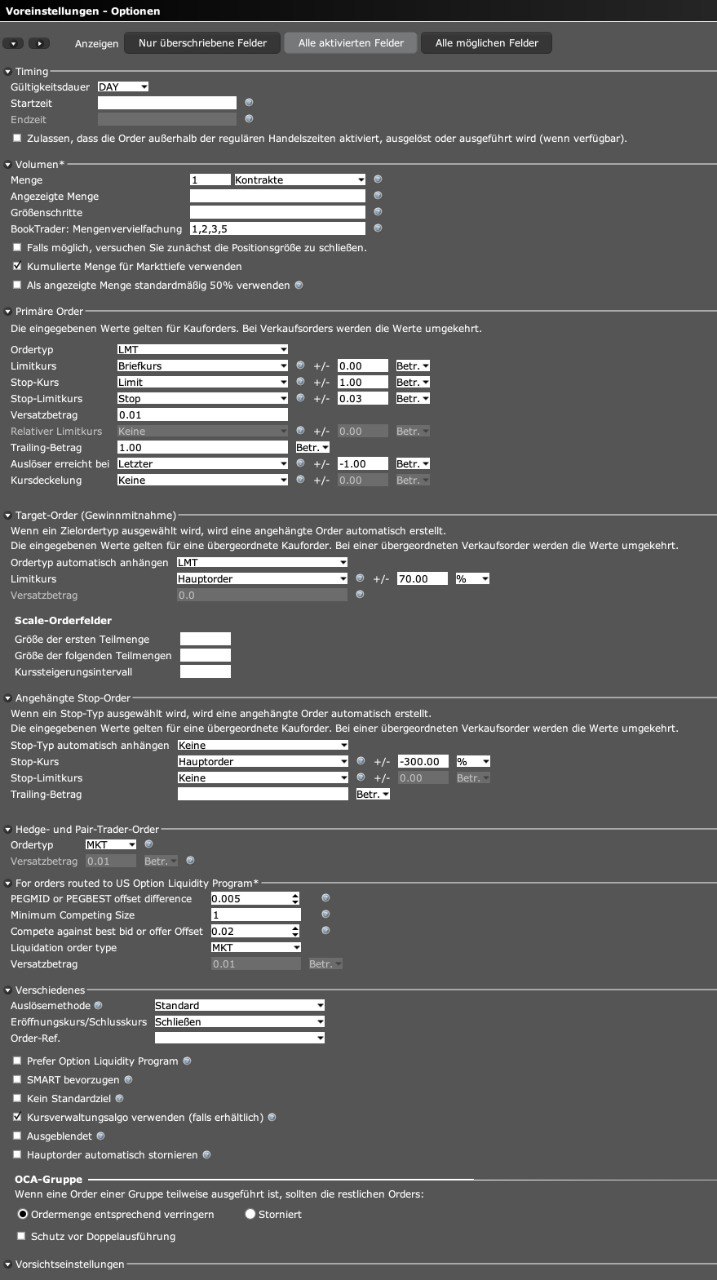
Task: Open the Ordertyp LMT dropdown in Primäre Order
Action: point(202,350)
